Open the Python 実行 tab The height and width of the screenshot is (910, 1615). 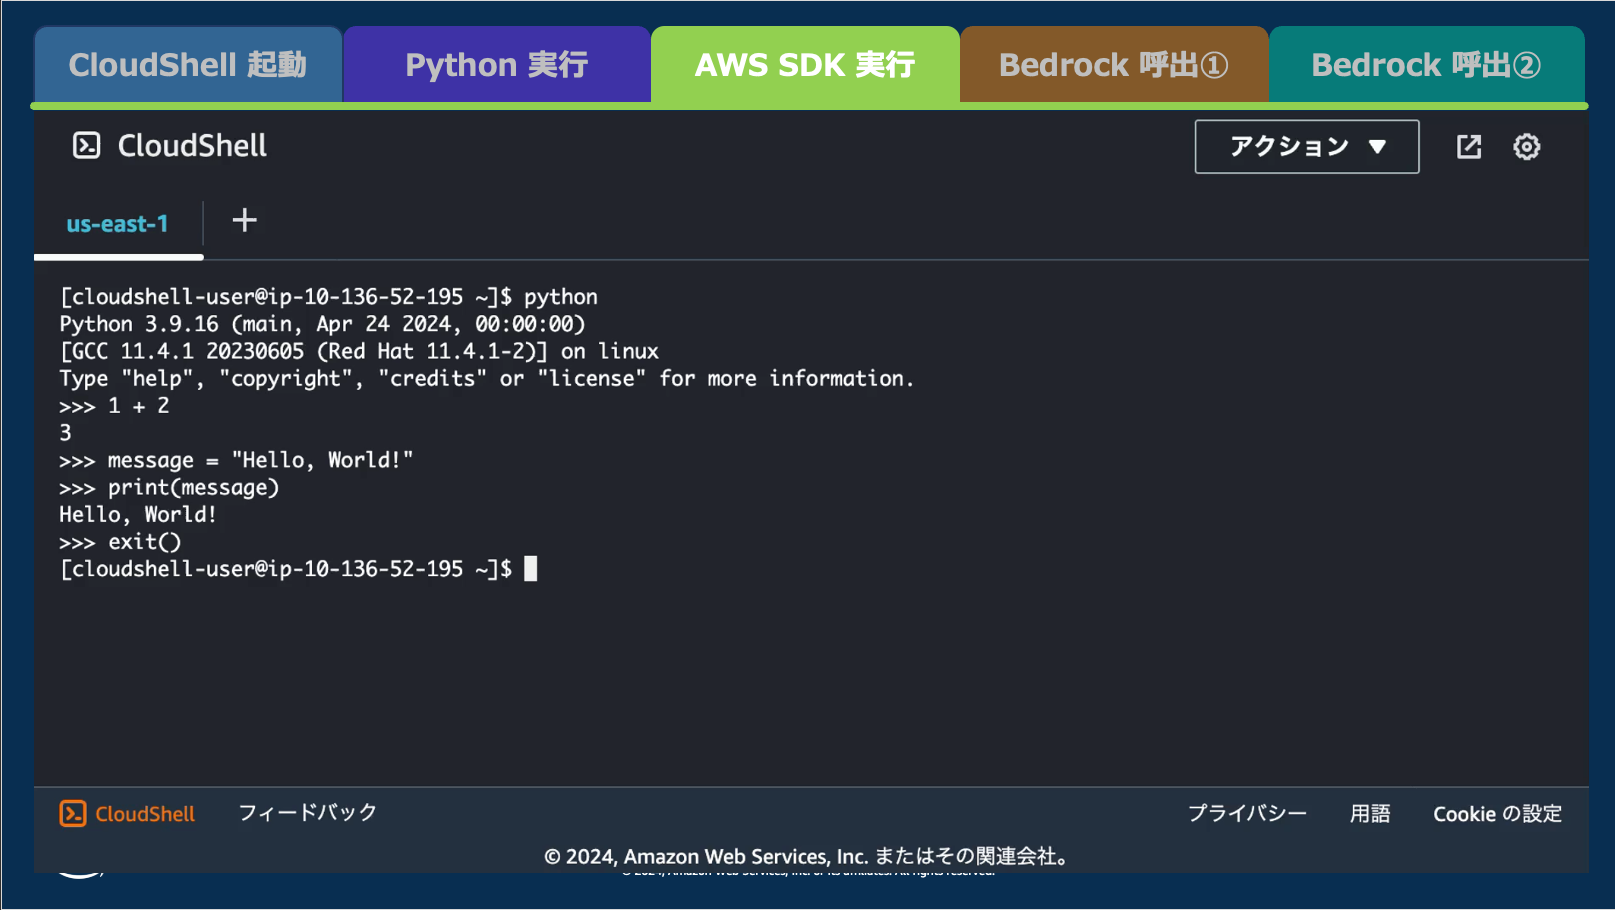(x=497, y=65)
